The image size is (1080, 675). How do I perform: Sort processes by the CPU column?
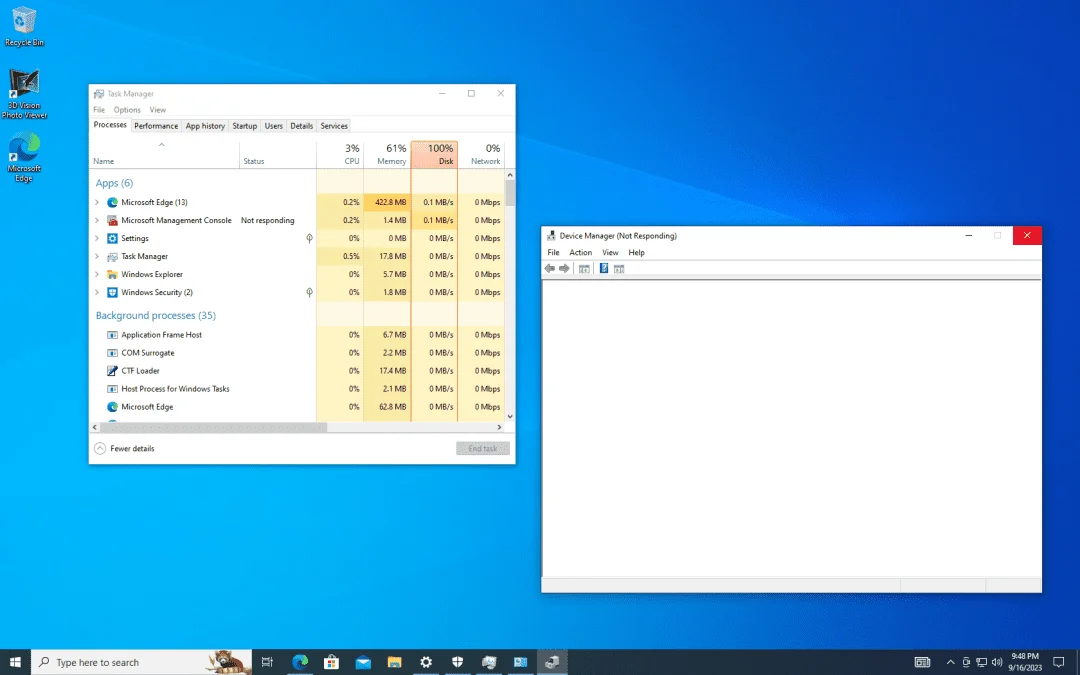coord(340,154)
